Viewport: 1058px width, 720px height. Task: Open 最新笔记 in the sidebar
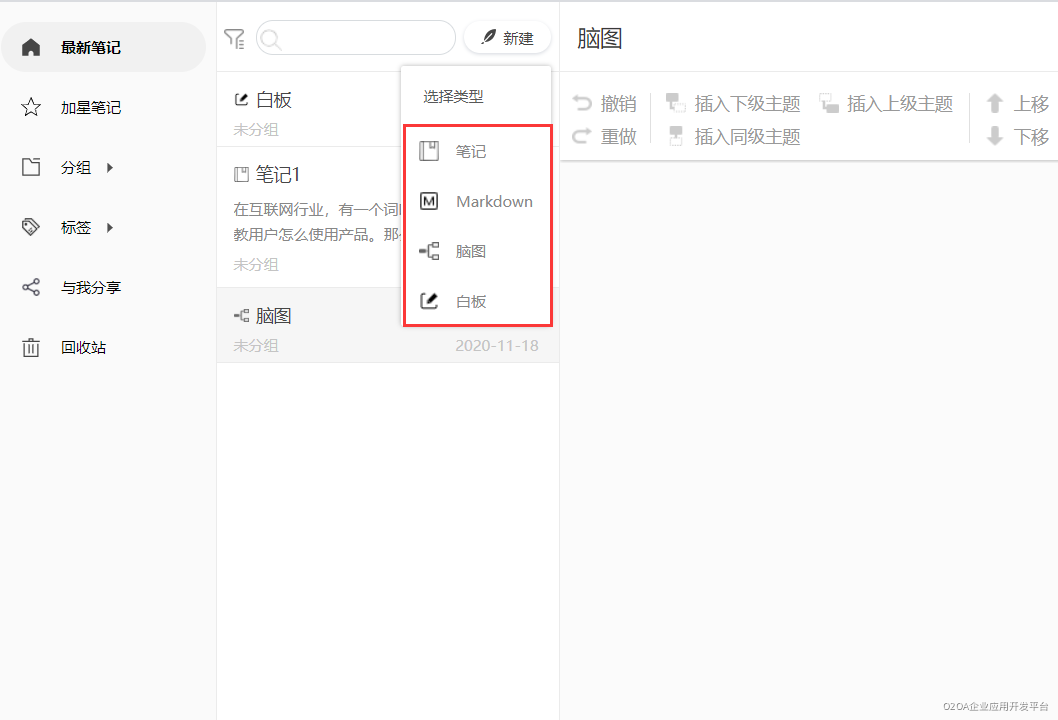click(104, 47)
